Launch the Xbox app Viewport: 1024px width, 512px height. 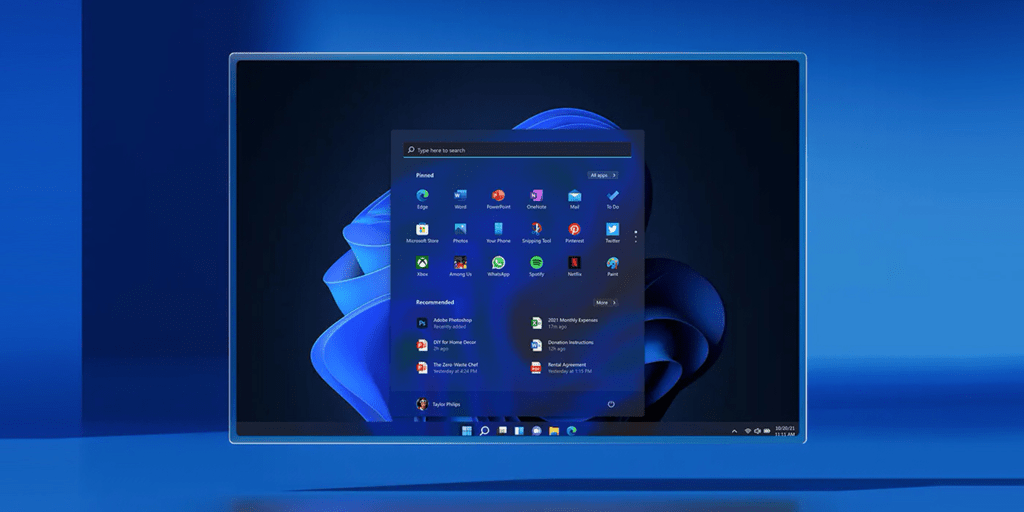(x=423, y=266)
